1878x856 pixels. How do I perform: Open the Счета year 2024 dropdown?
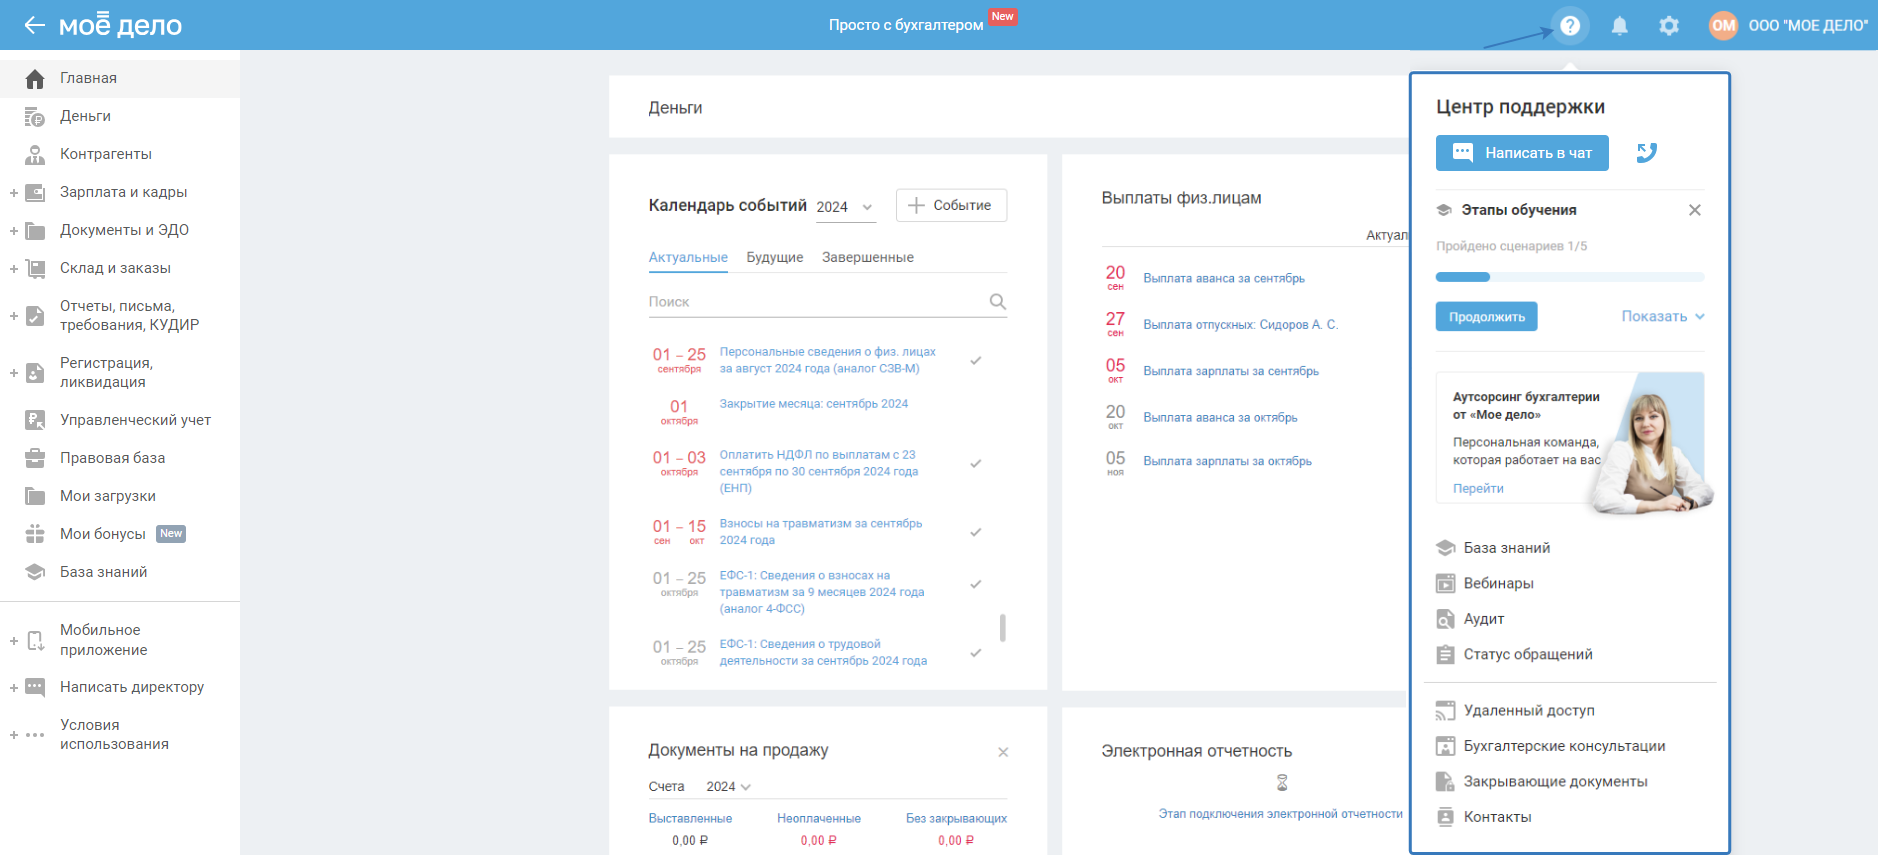coord(728,787)
